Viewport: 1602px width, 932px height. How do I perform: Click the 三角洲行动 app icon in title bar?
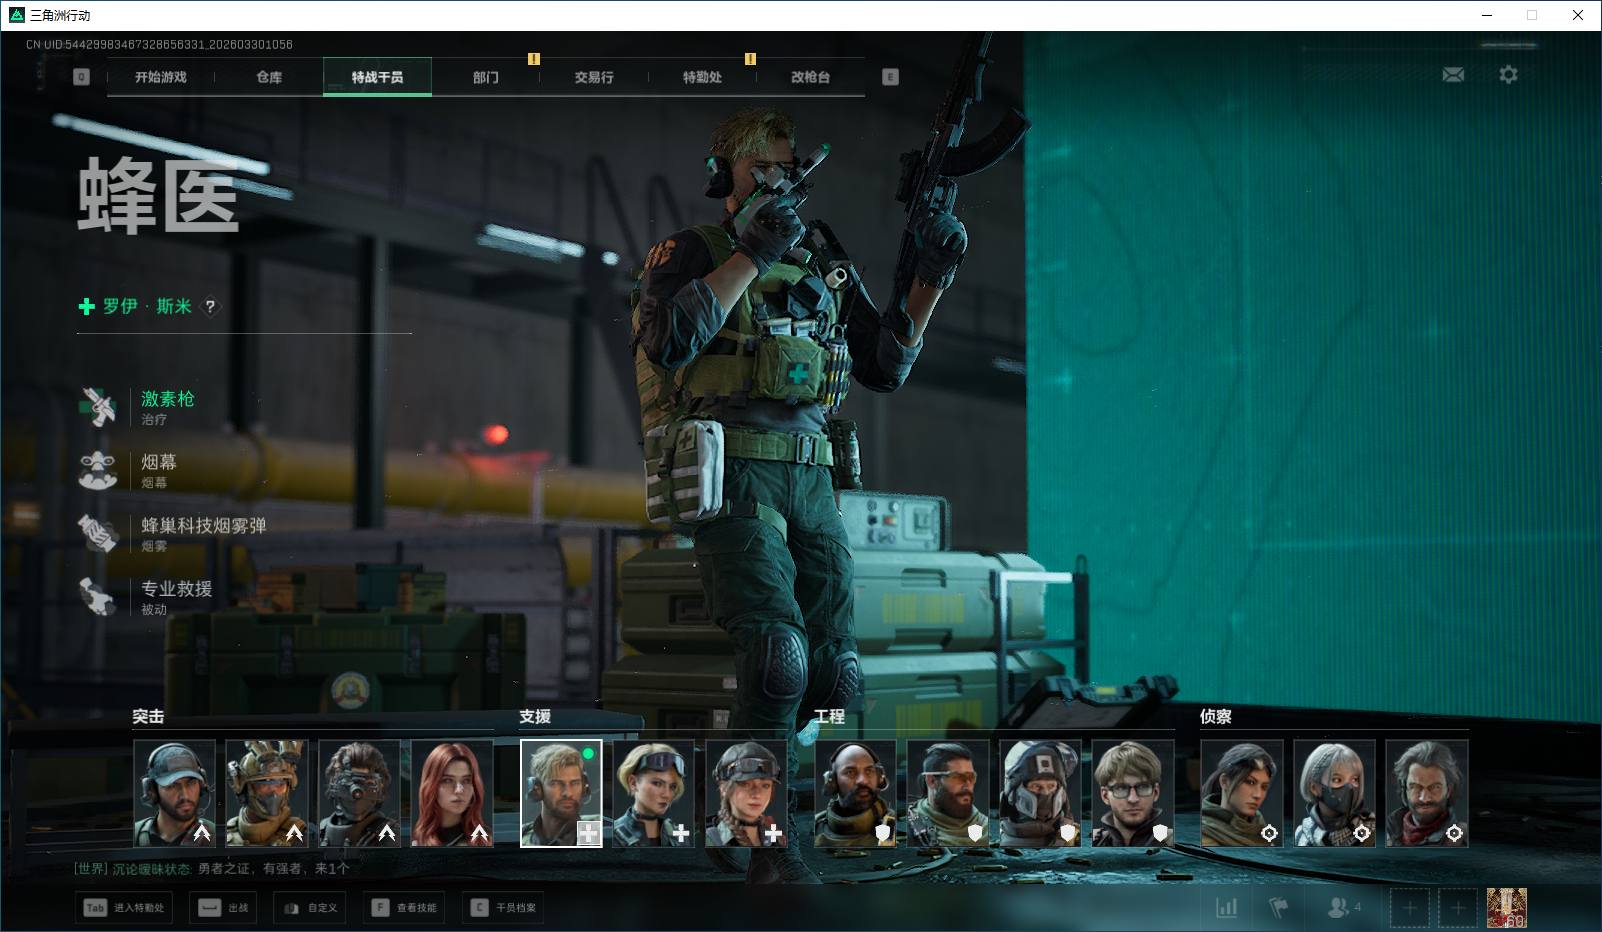pyautogui.click(x=16, y=15)
